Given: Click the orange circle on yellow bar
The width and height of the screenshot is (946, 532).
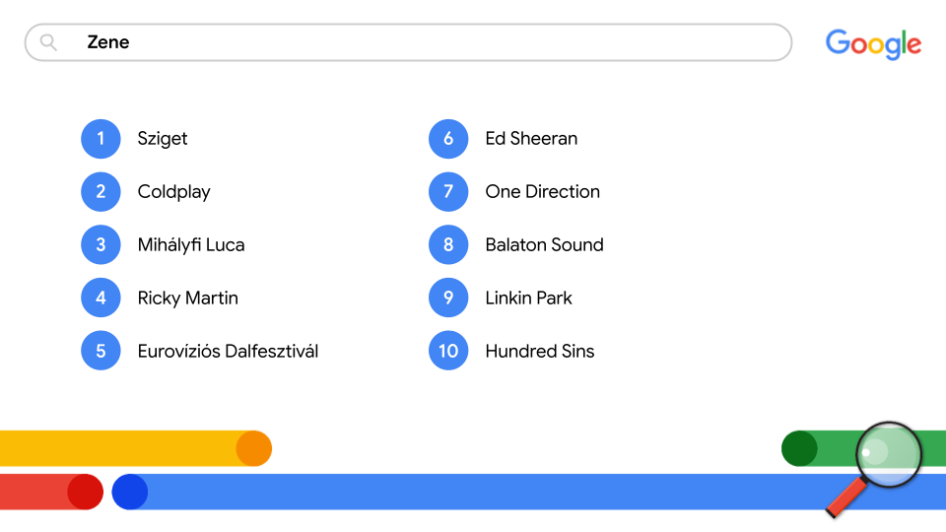Looking at the screenshot, I should click(254, 448).
